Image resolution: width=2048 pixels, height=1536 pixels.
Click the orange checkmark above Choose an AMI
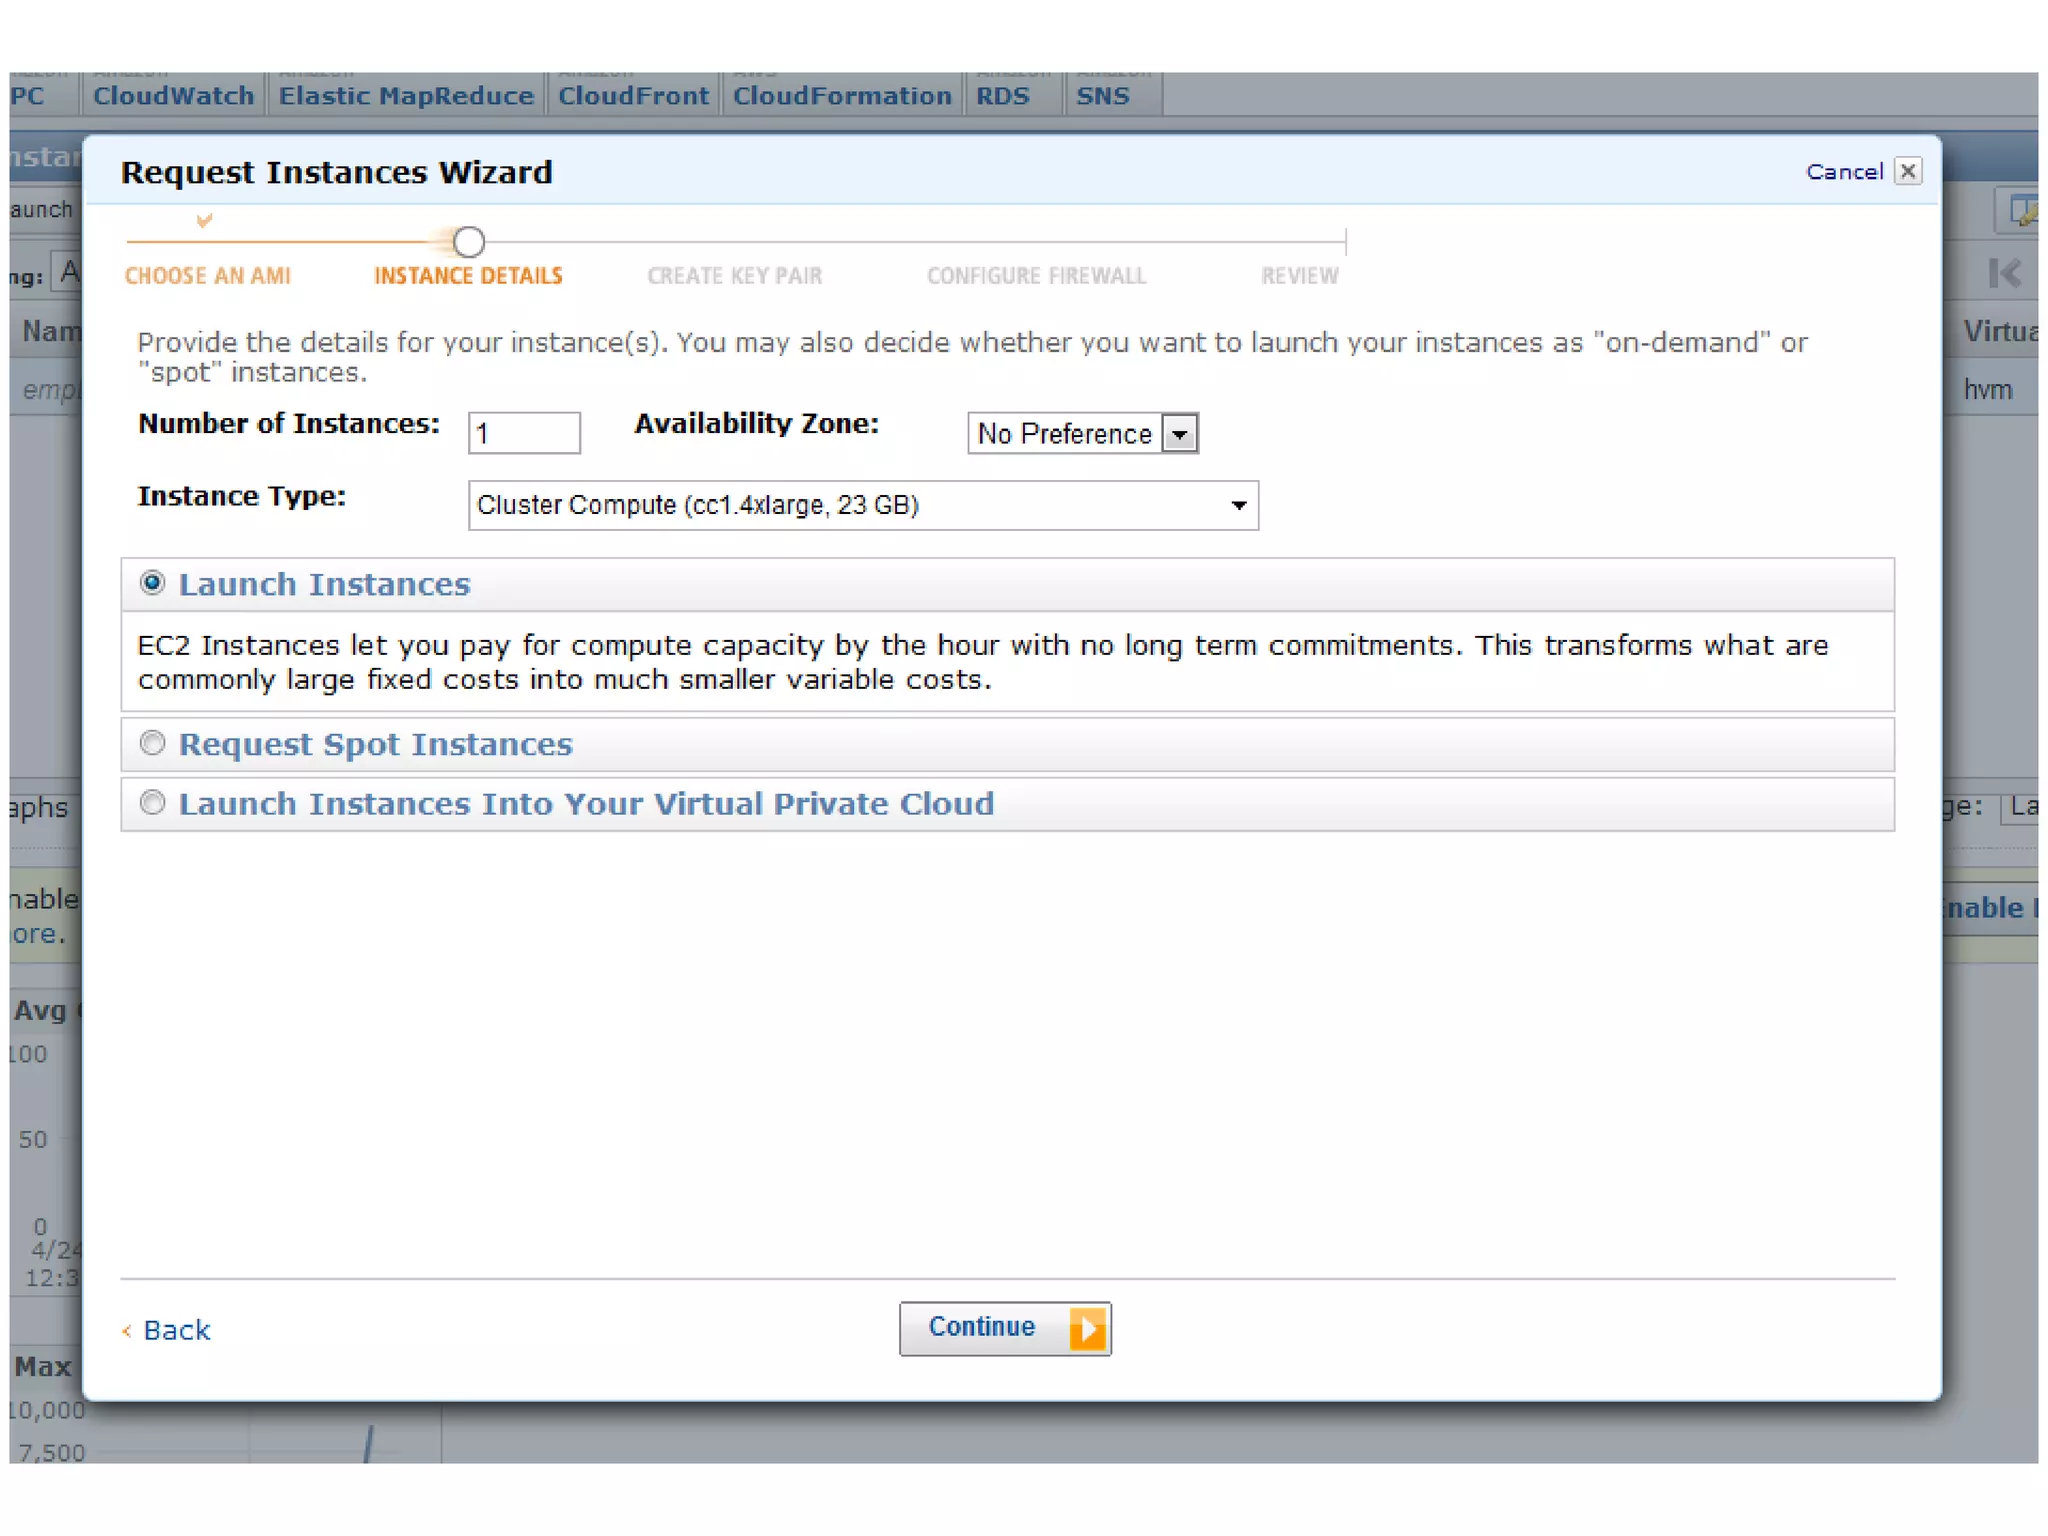click(204, 220)
